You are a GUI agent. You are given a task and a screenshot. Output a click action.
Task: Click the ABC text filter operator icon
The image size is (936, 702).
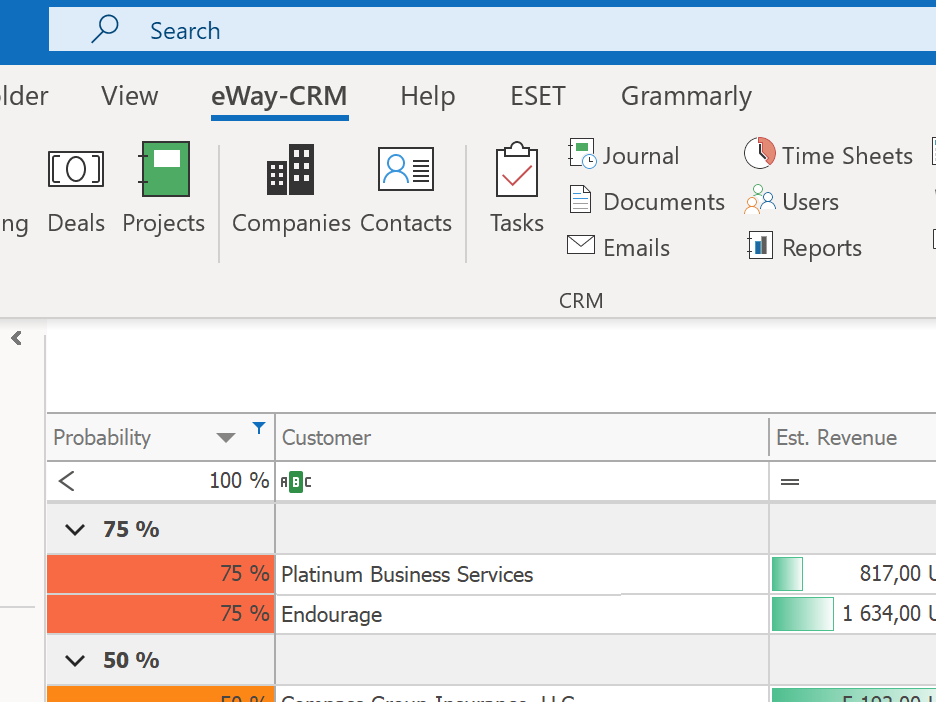(x=296, y=482)
